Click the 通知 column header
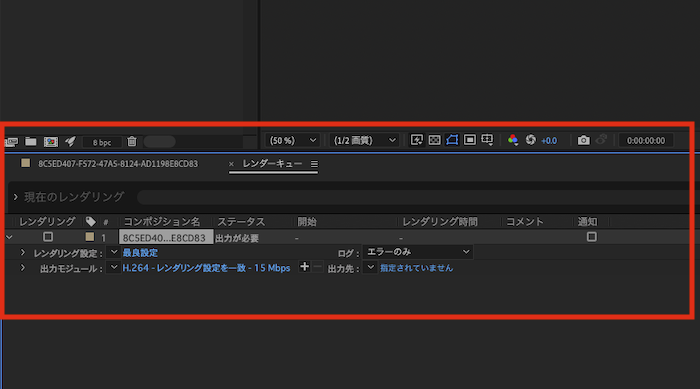 coord(587,222)
